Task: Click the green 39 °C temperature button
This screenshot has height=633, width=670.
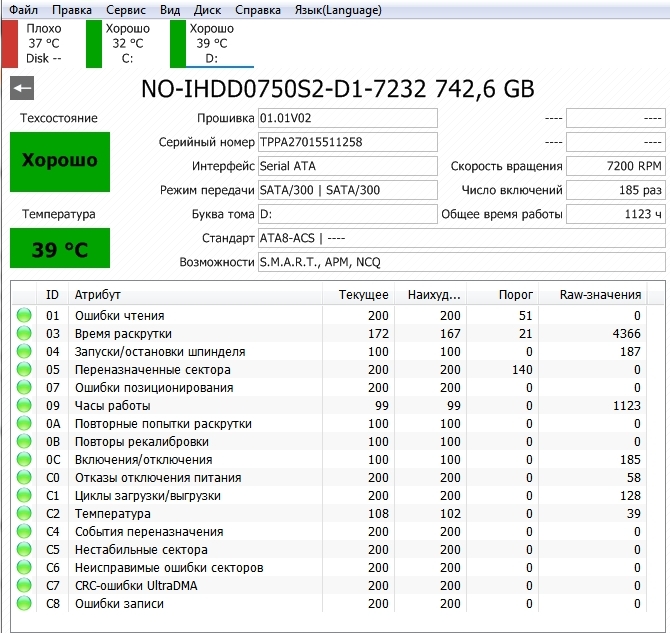Action: click(60, 248)
